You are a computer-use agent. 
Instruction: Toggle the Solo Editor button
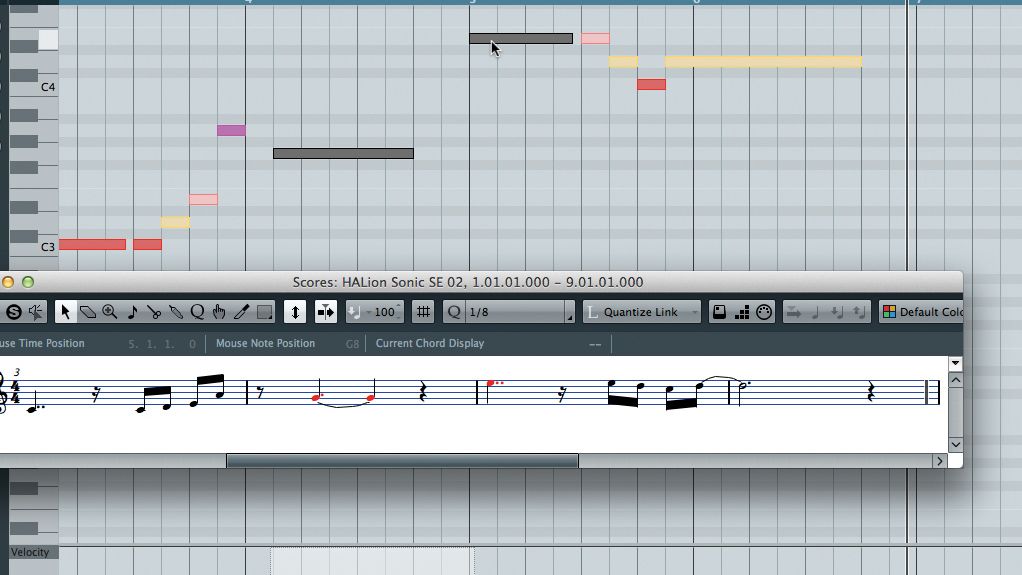(14, 312)
